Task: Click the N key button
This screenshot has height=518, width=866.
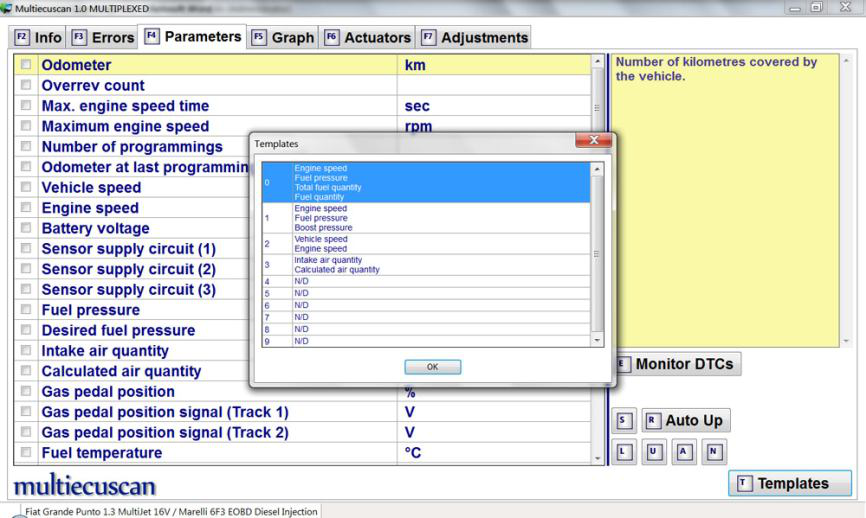Action: [714, 452]
